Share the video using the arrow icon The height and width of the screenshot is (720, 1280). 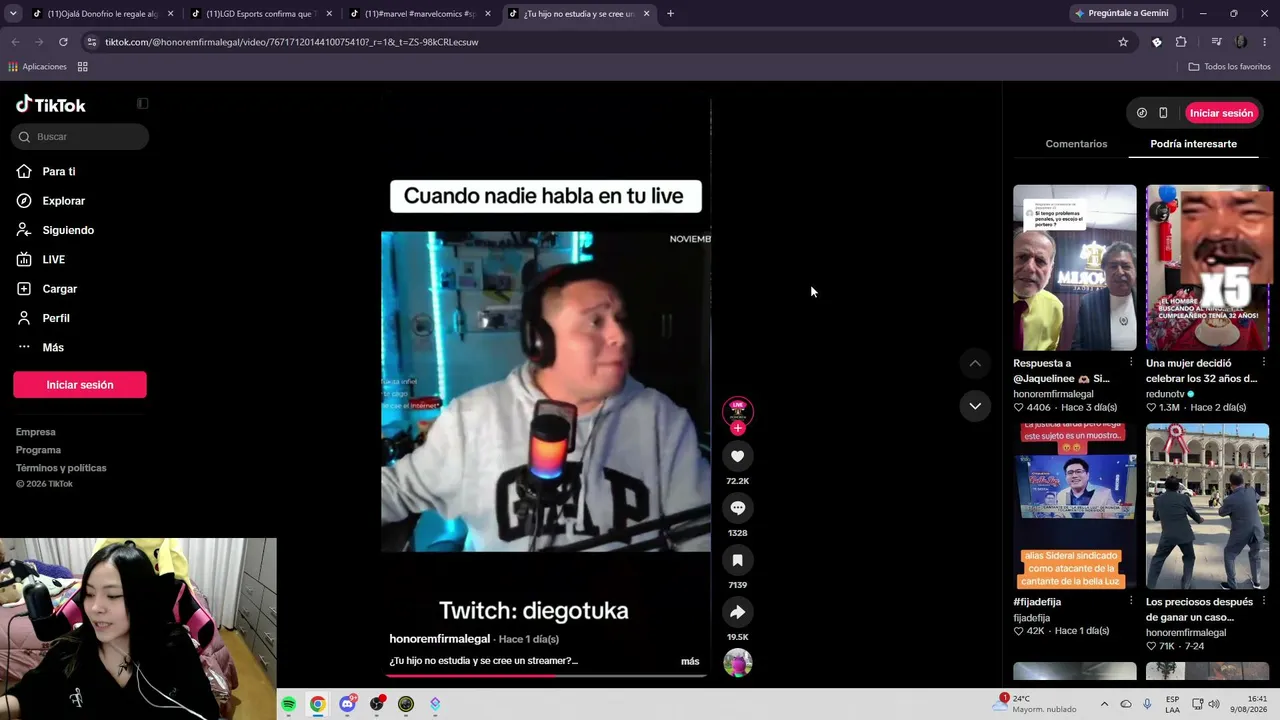pos(737,612)
